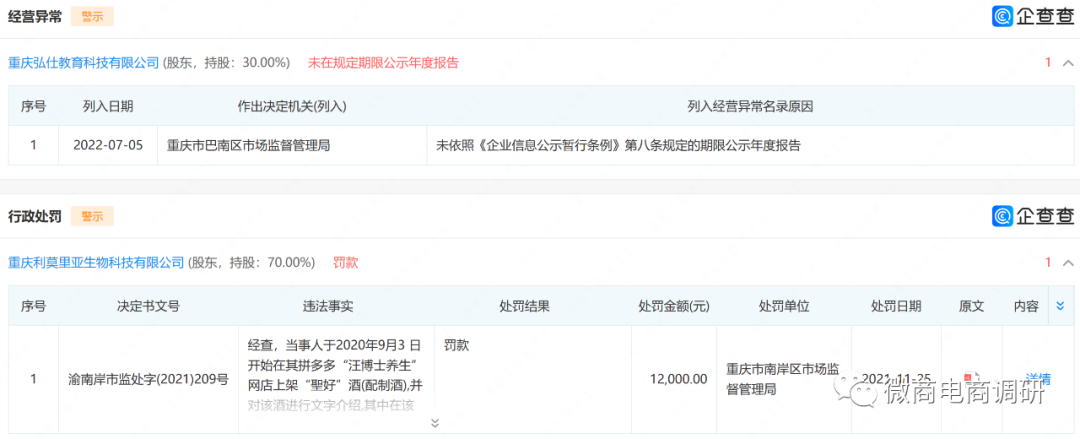
Task: Click the red 未在规定期限公示年度报告 label
Action: click(x=383, y=63)
